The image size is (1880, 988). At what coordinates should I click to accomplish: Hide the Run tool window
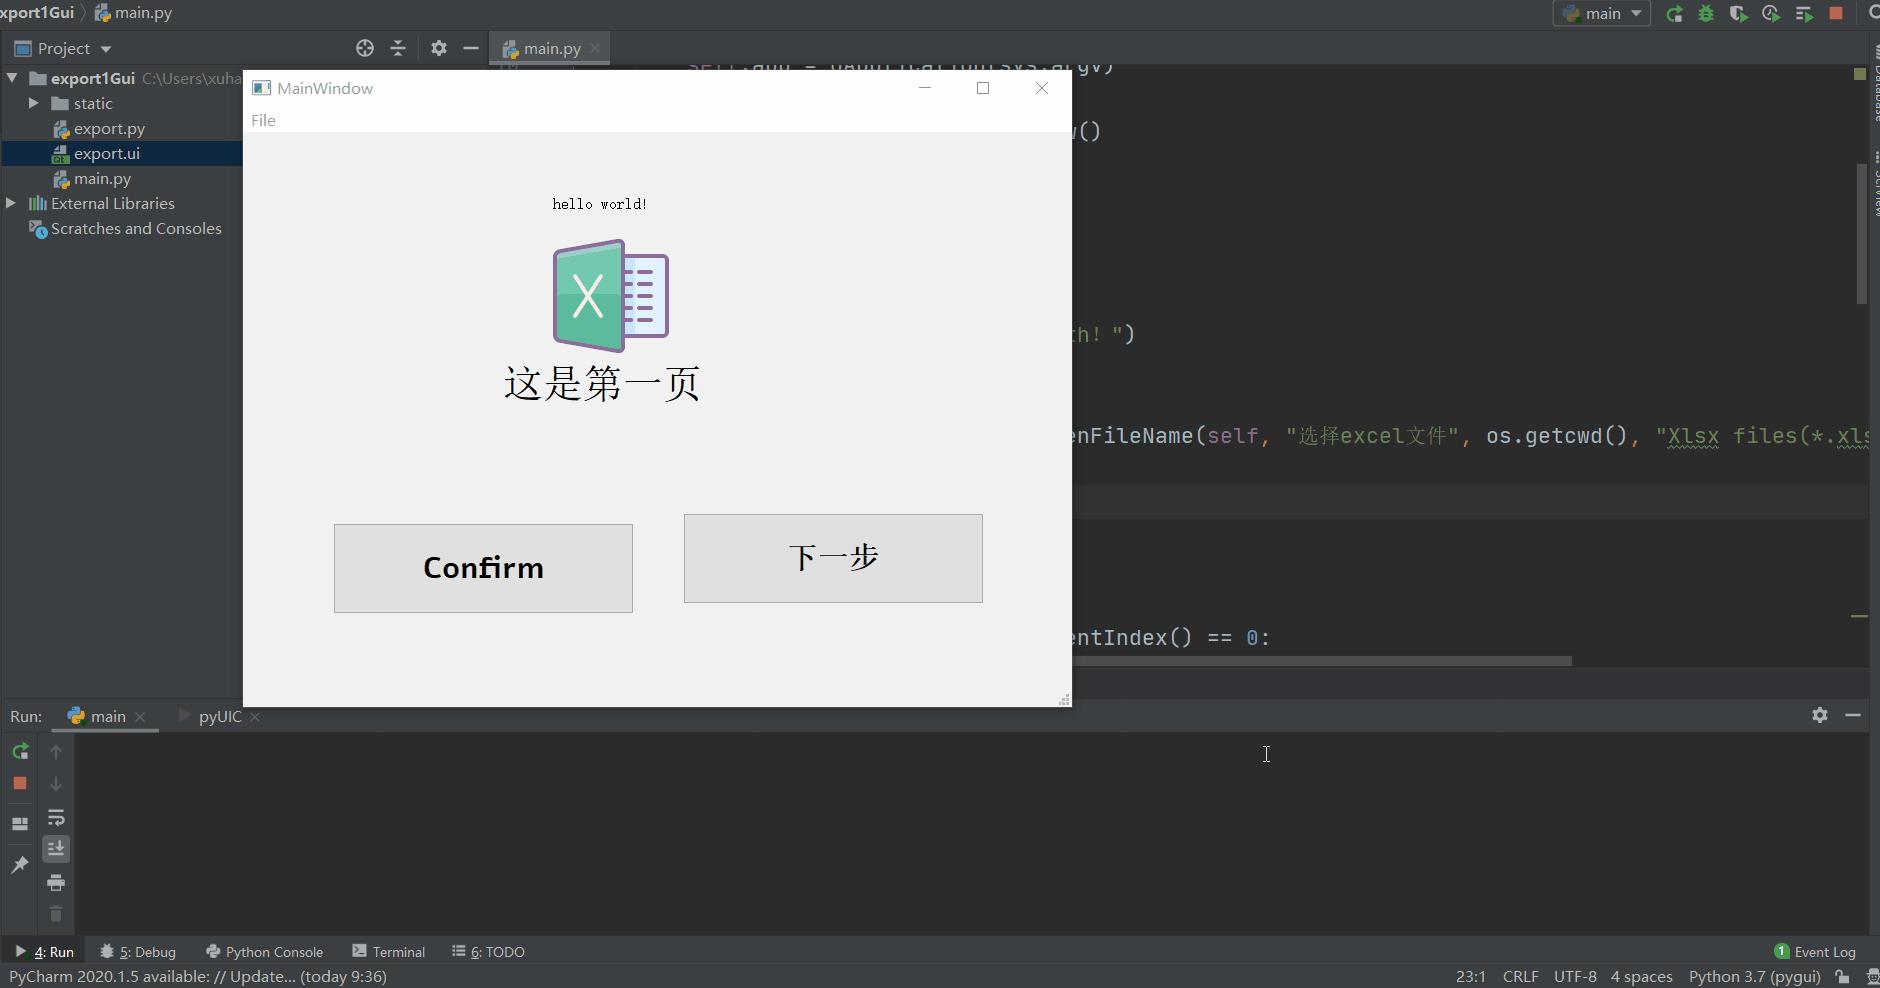(1853, 715)
